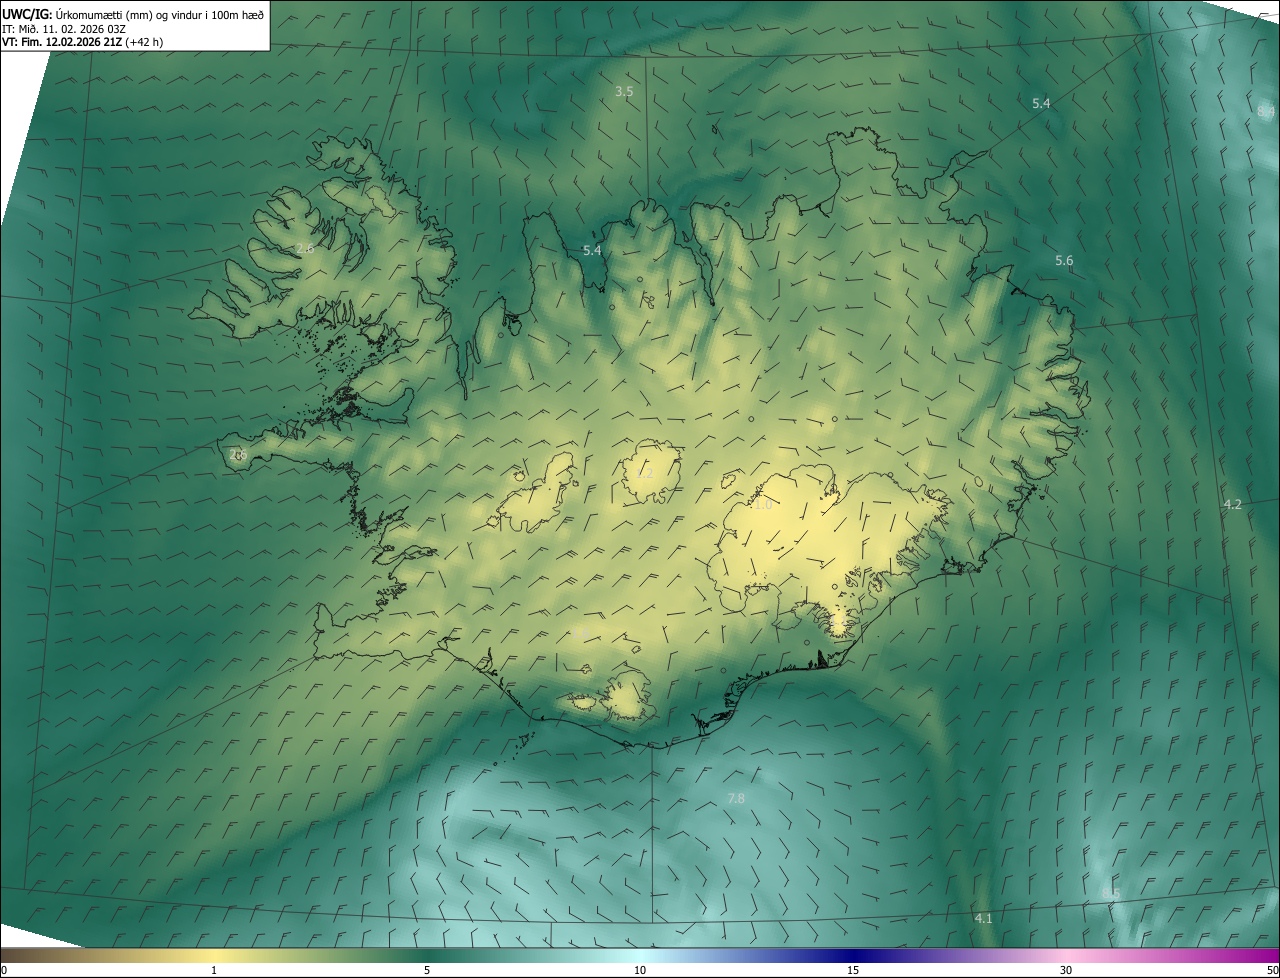The width and height of the screenshot is (1280, 978).
Task: Click the 5.4 label over the northeast sea
Action: [x=1041, y=104]
